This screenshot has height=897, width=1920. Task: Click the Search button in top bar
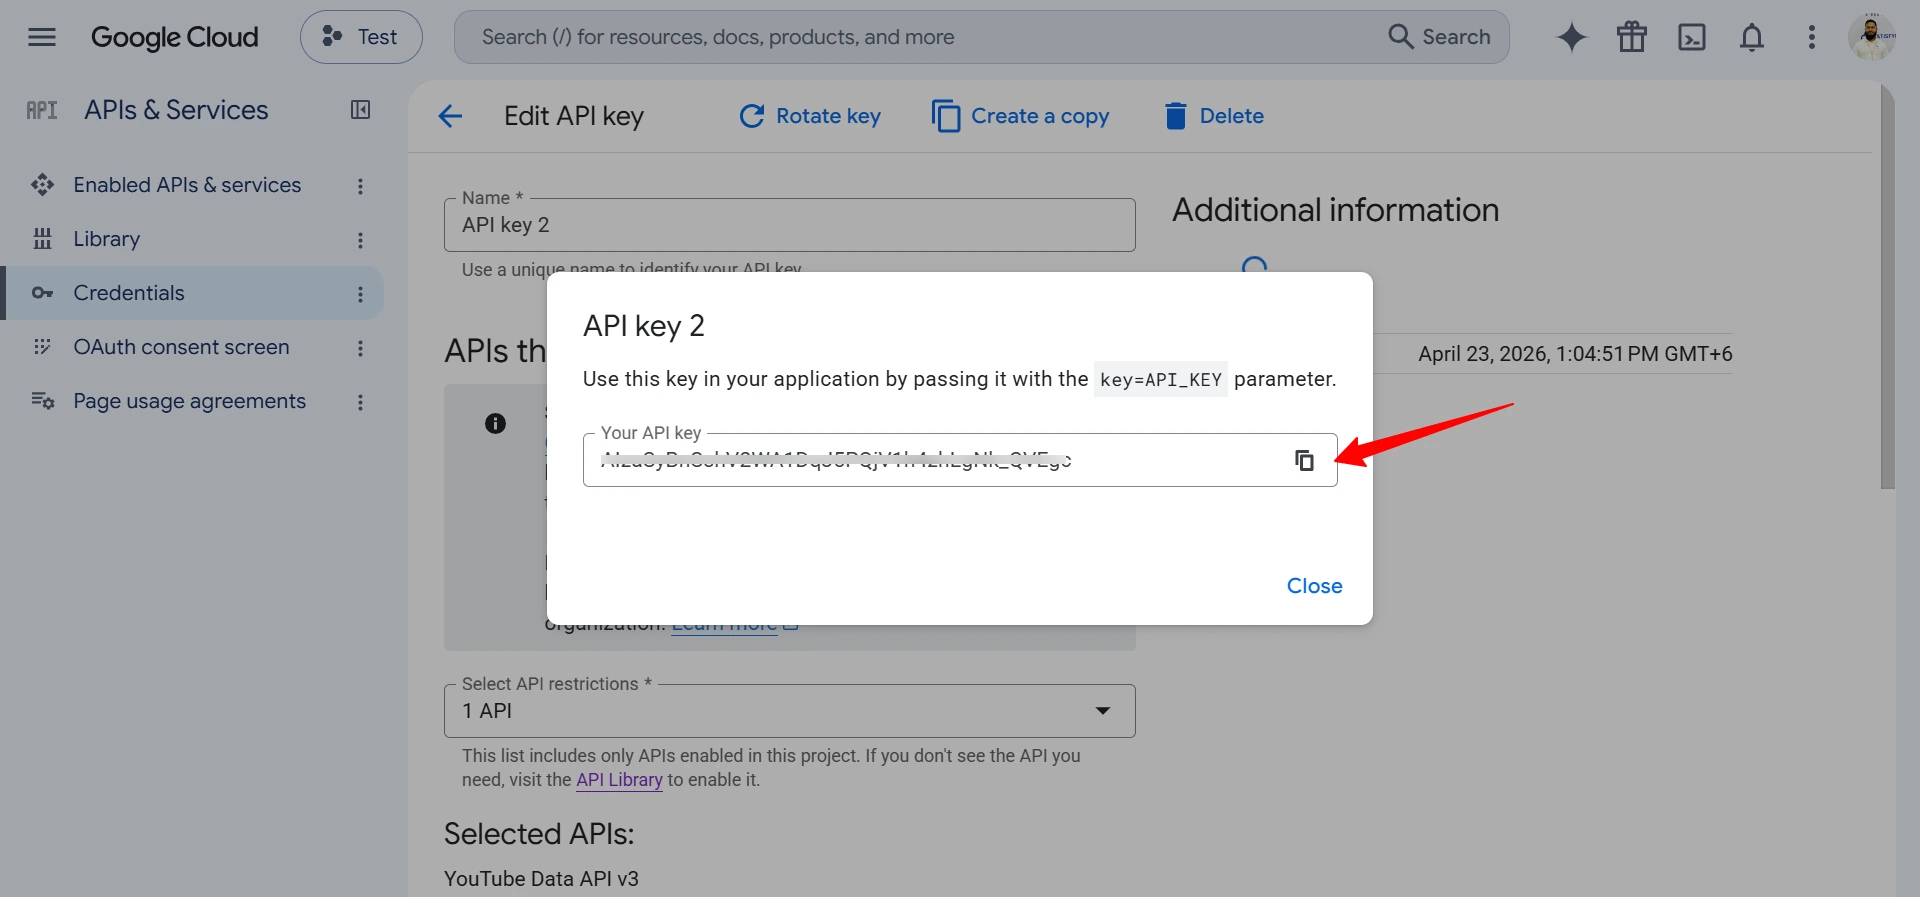tap(1440, 37)
